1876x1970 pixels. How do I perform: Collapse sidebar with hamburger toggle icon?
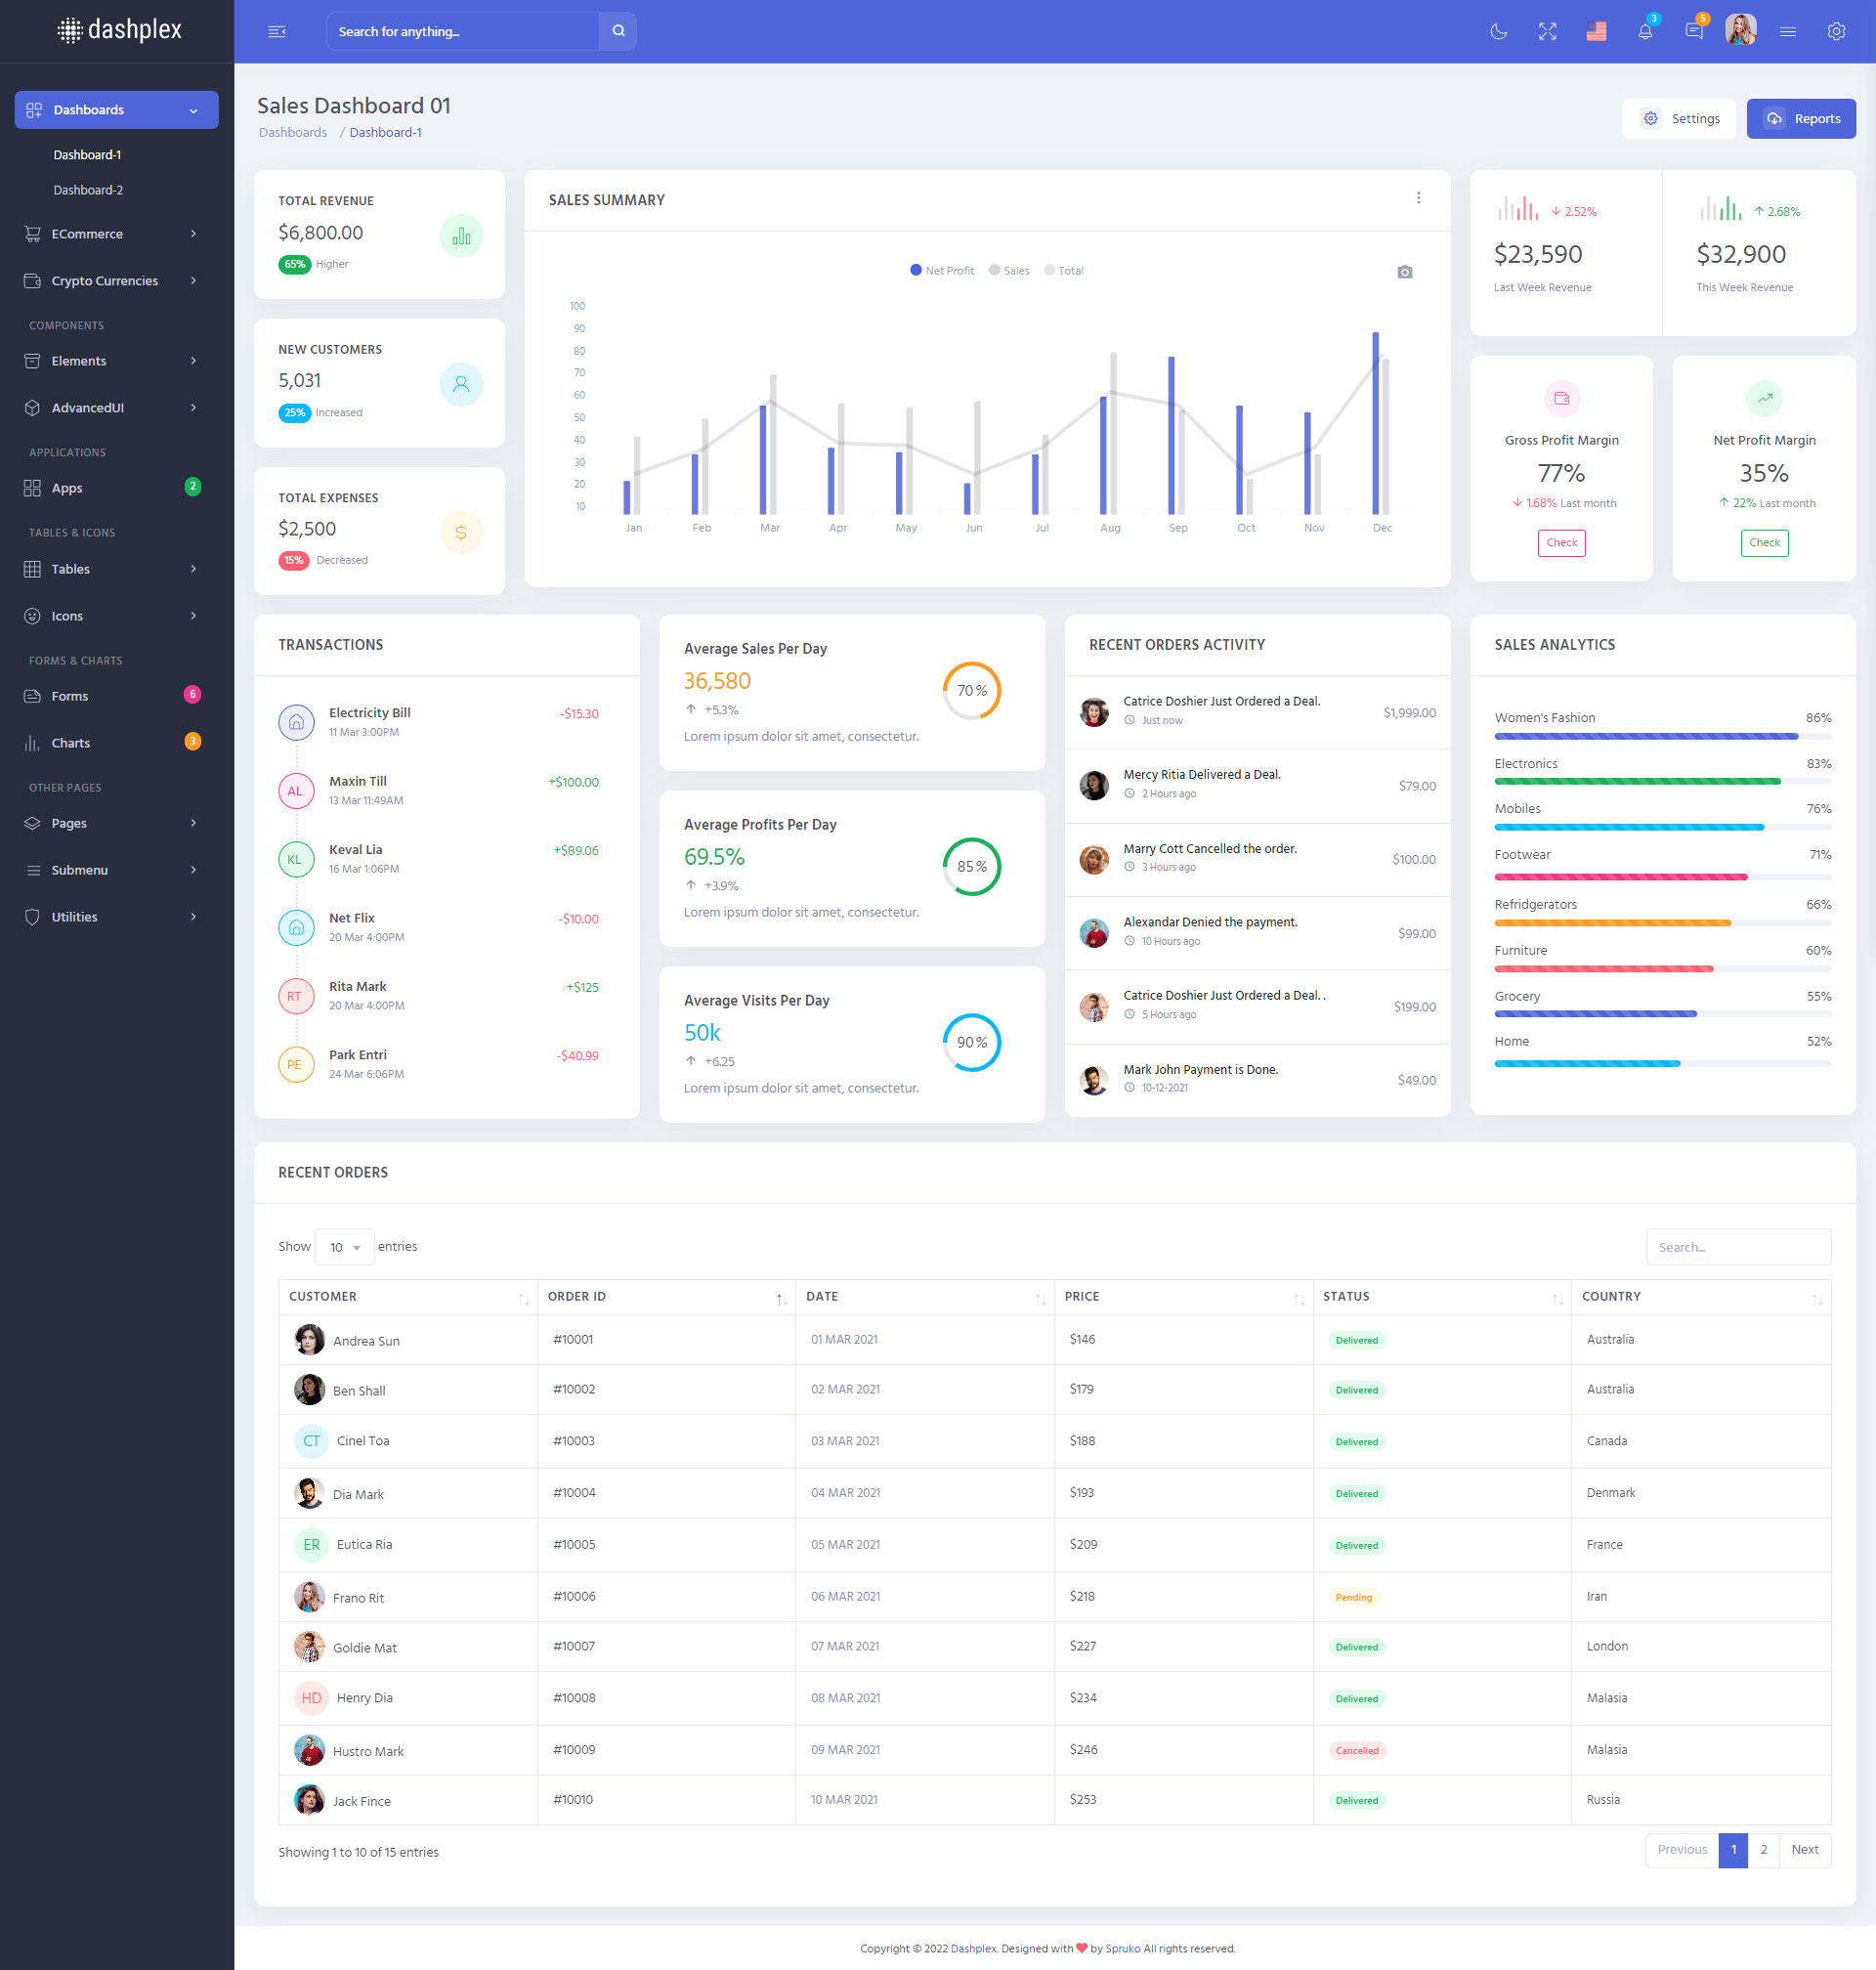(277, 31)
